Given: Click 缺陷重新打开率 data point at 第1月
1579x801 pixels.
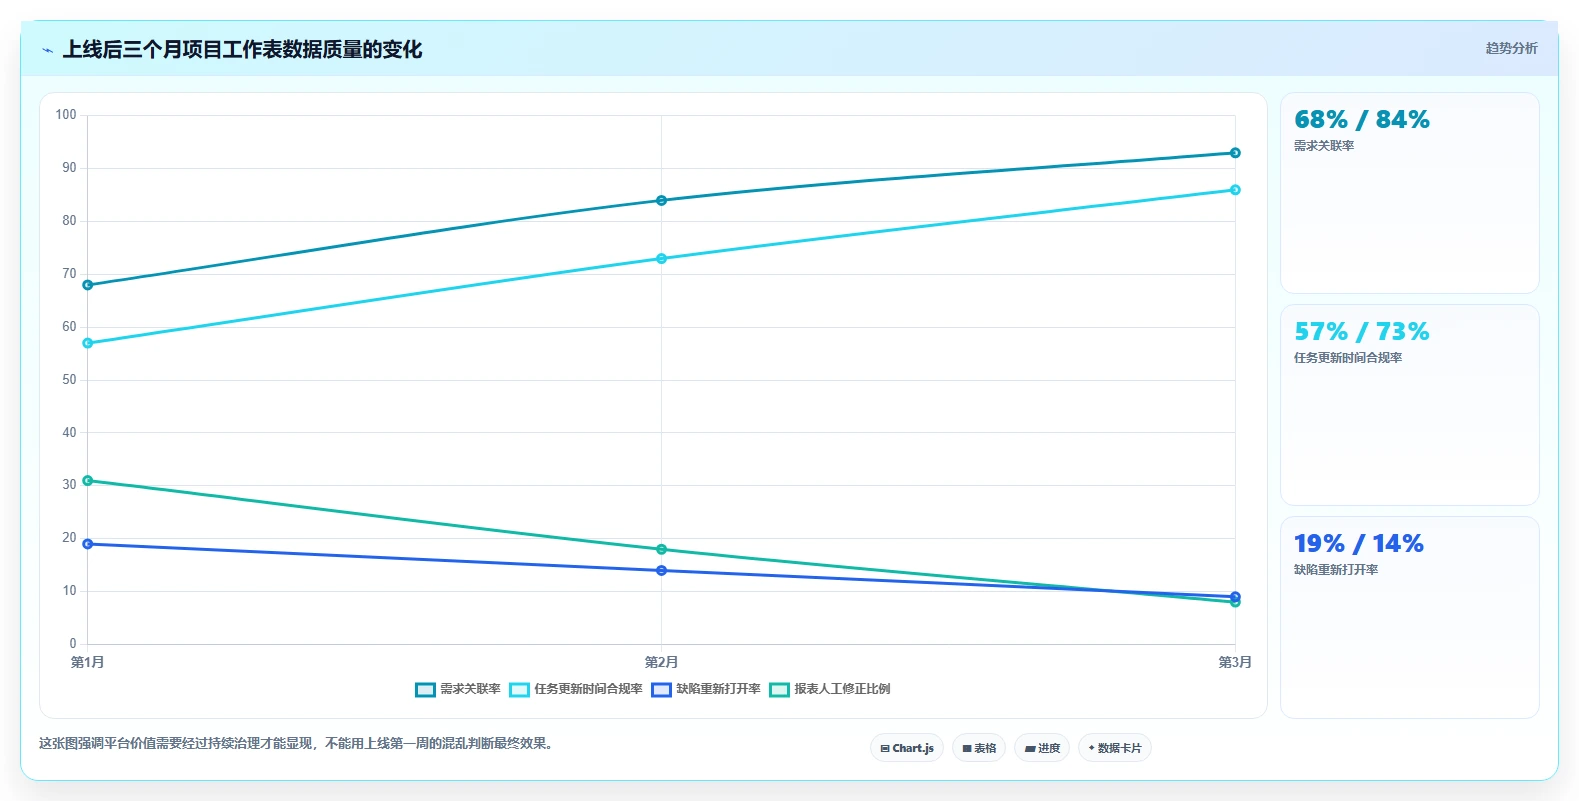Looking at the screenshot, I should (x=88, y=544).
